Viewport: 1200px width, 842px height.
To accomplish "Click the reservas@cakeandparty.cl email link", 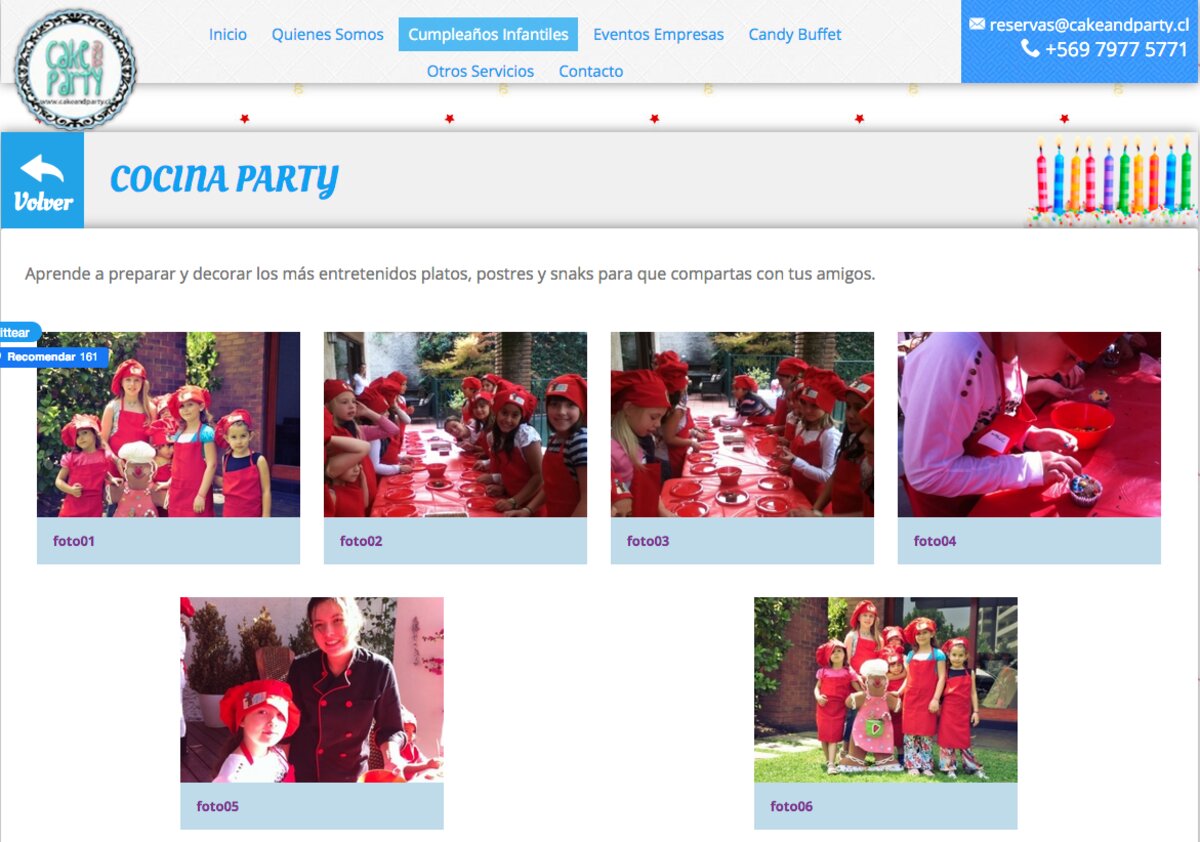I will click(x=1088, y=24).
